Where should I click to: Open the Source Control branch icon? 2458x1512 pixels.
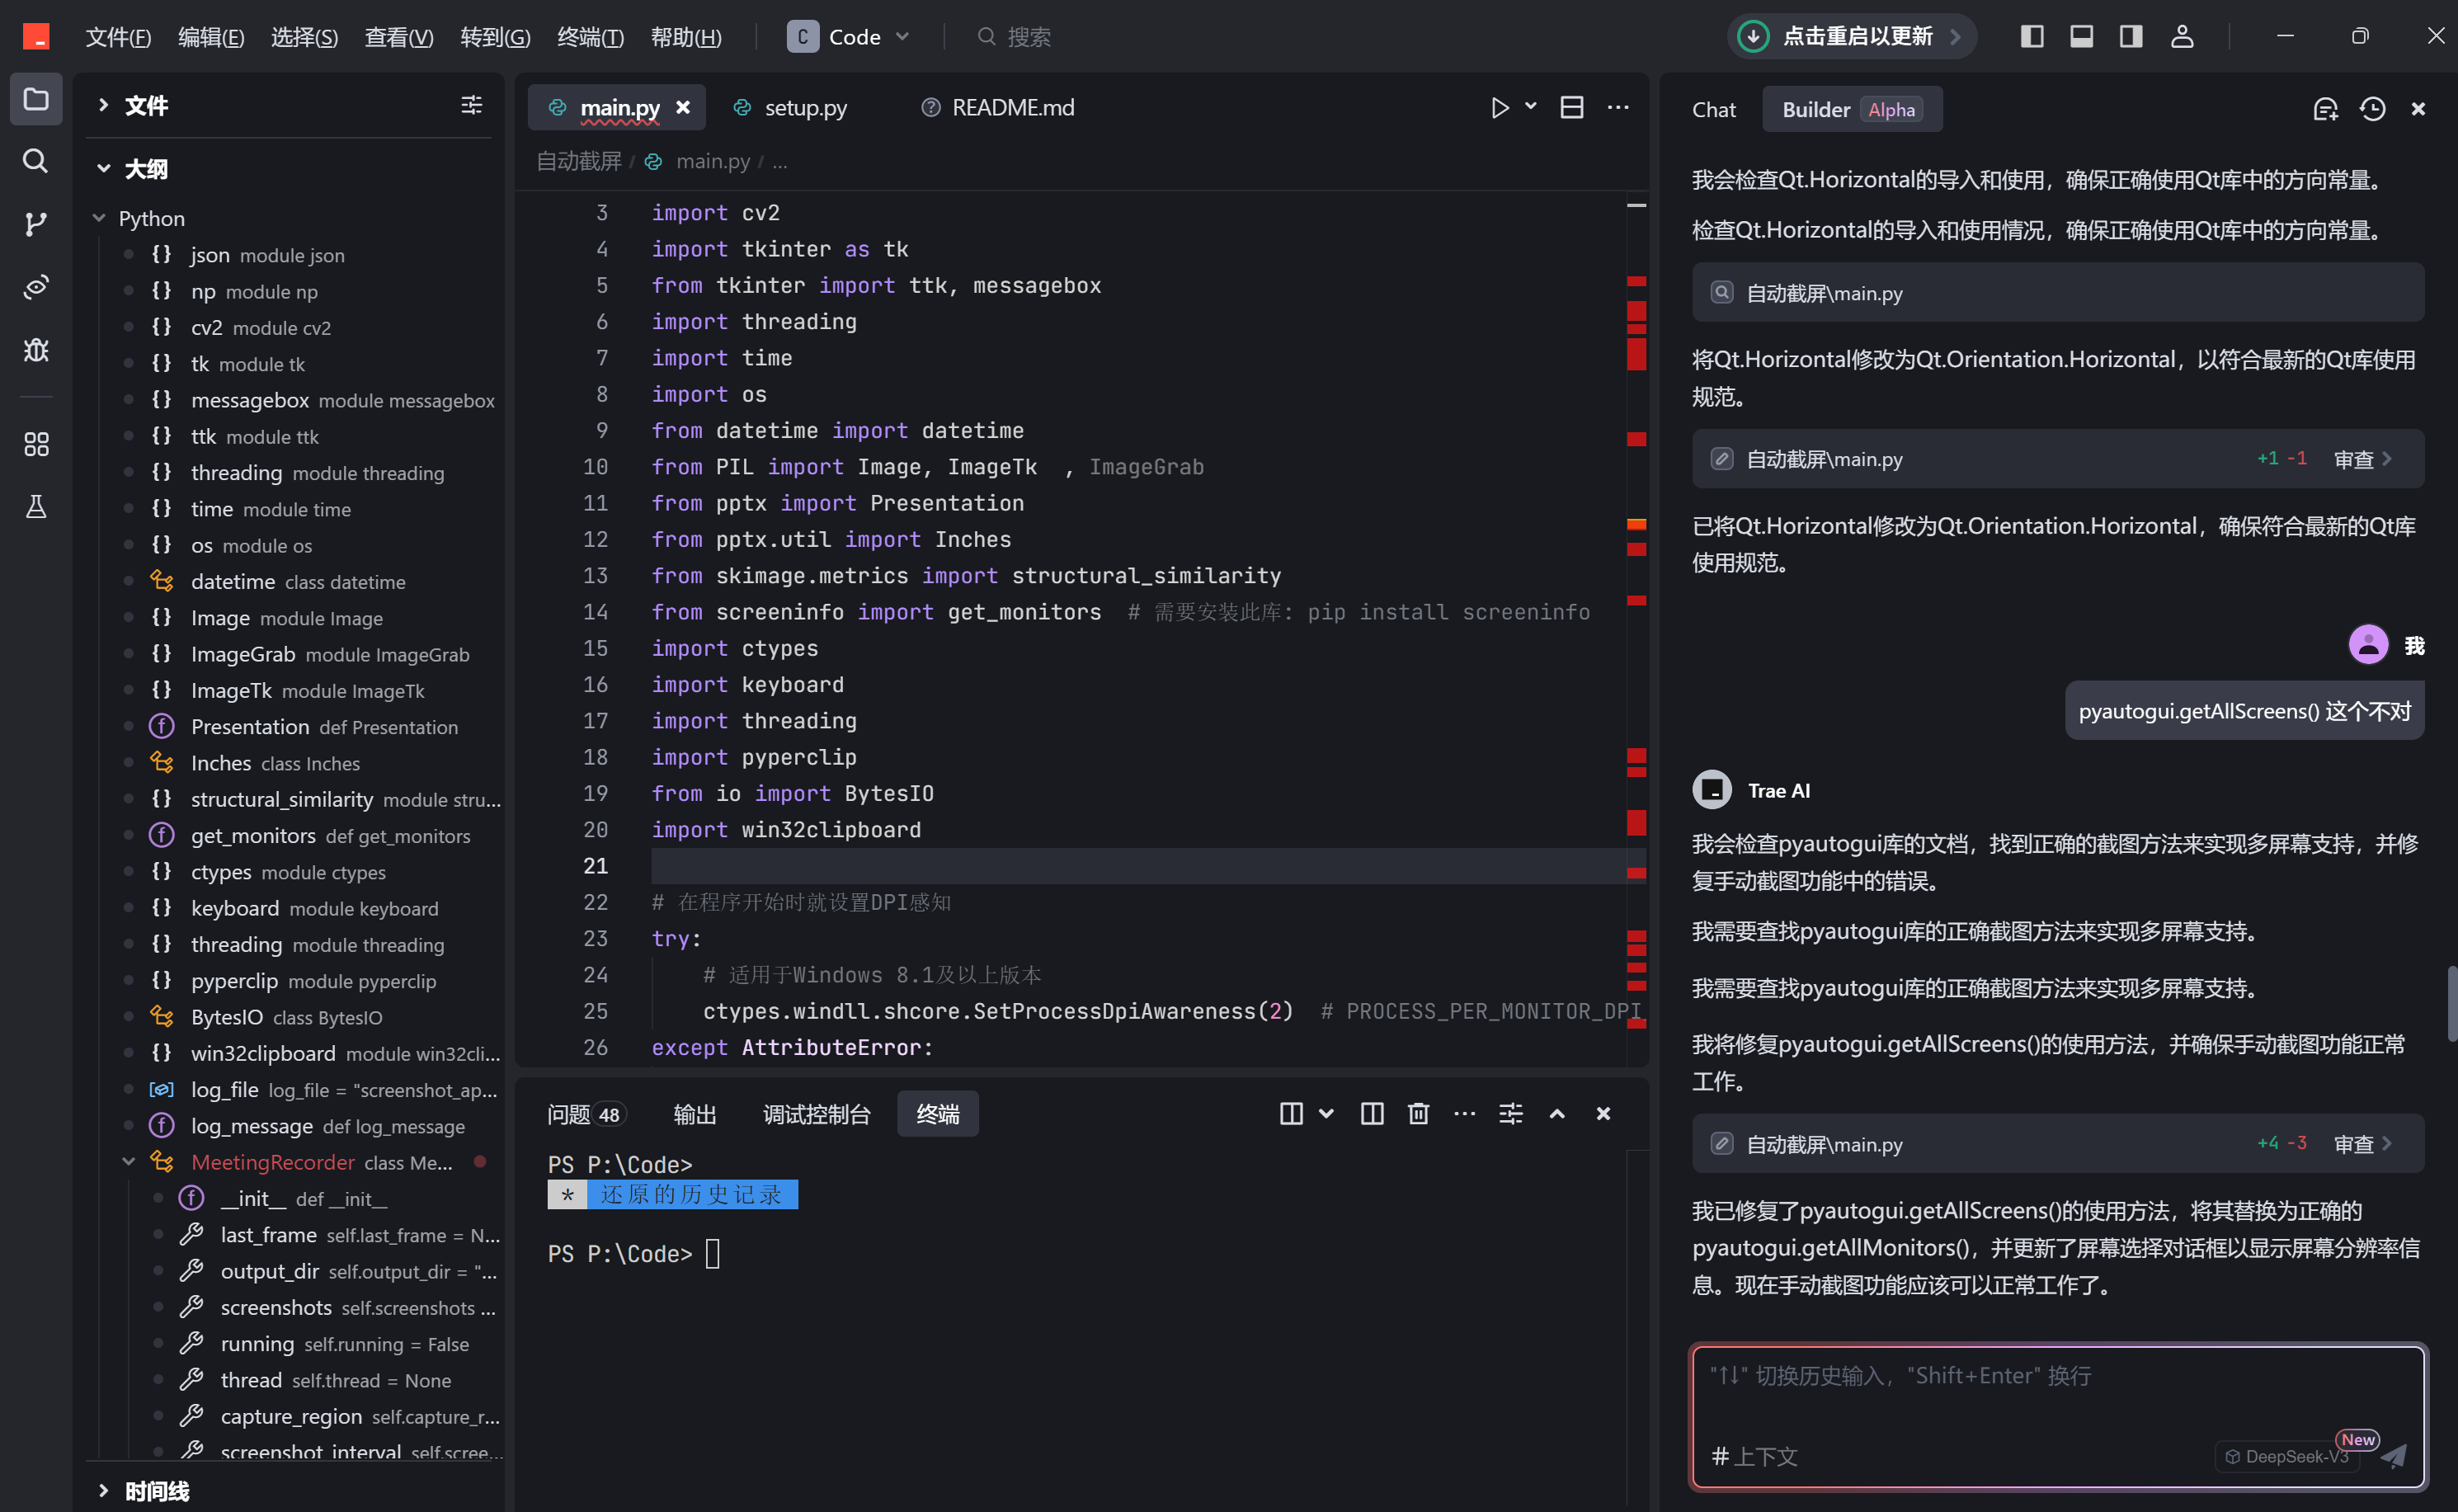[35, 224]
